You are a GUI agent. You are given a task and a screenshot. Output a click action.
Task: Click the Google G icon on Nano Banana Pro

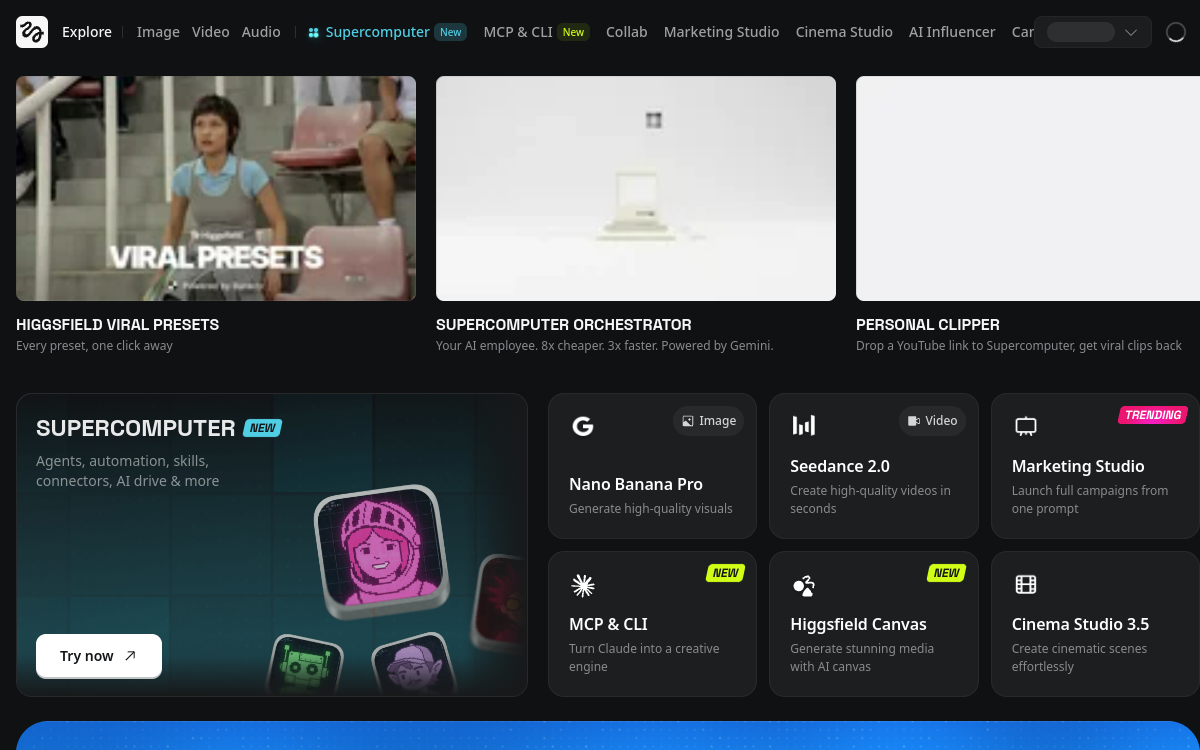[x=583, y=426]
